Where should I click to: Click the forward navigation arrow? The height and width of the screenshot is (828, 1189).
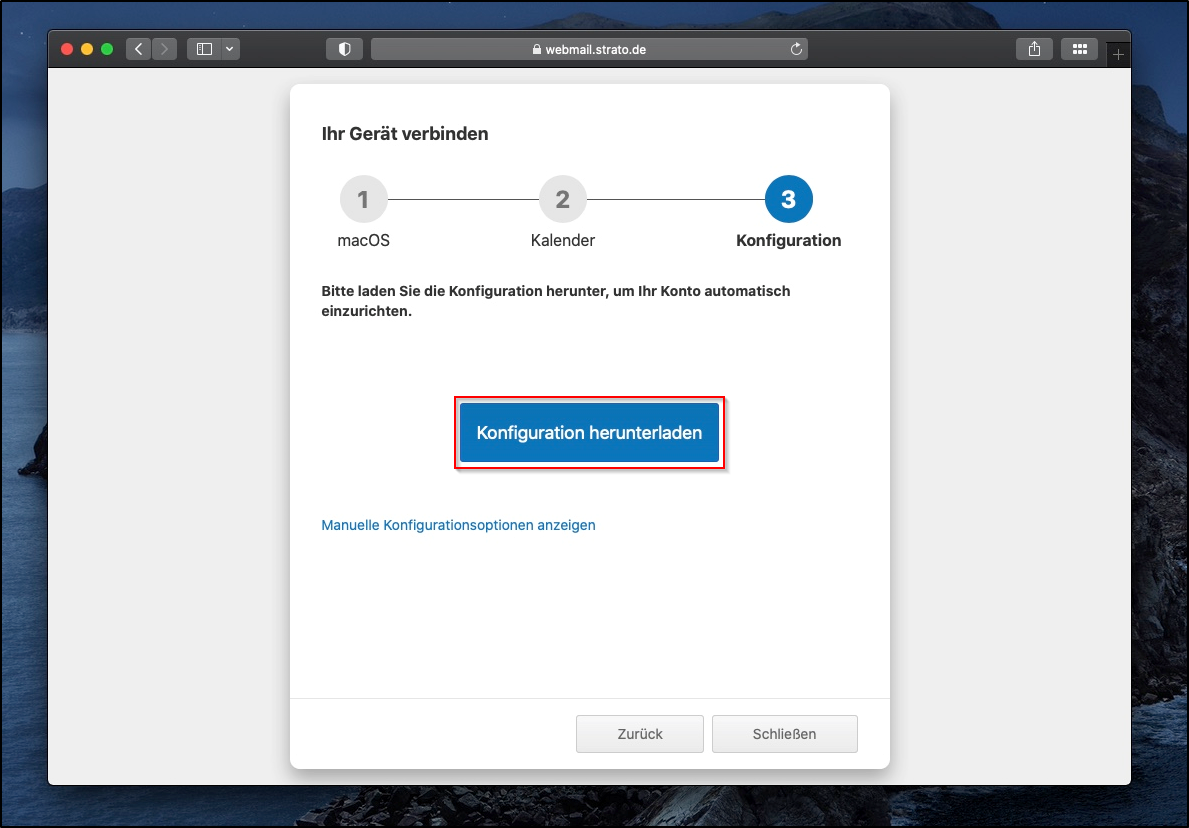164,49
